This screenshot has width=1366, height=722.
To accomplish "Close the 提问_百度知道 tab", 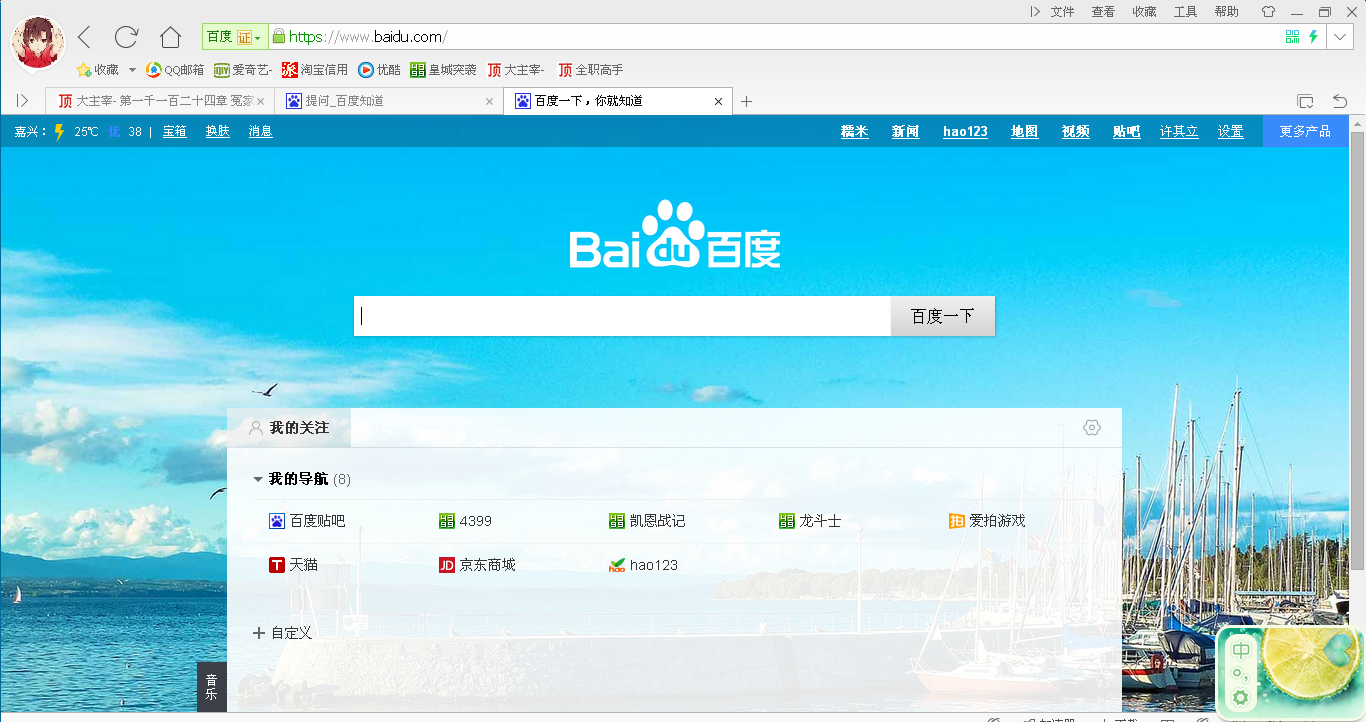I will click(x=489, y=101).
